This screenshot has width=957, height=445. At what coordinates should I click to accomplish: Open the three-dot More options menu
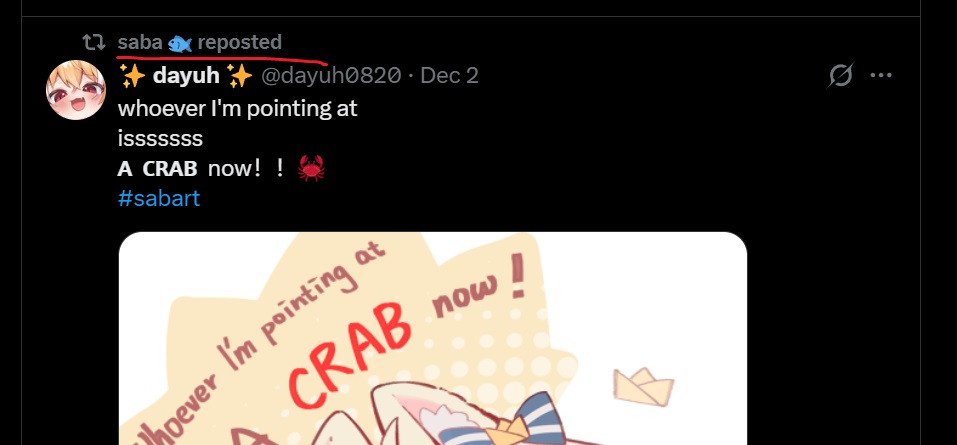881,76
